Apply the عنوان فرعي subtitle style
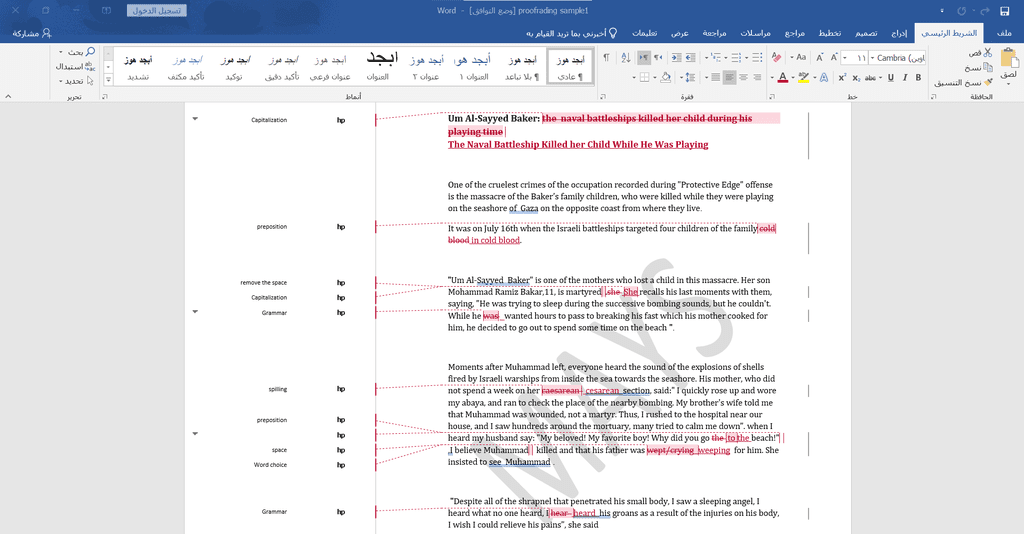This screenshot has width=1024, height=534. tap(330, 67)
